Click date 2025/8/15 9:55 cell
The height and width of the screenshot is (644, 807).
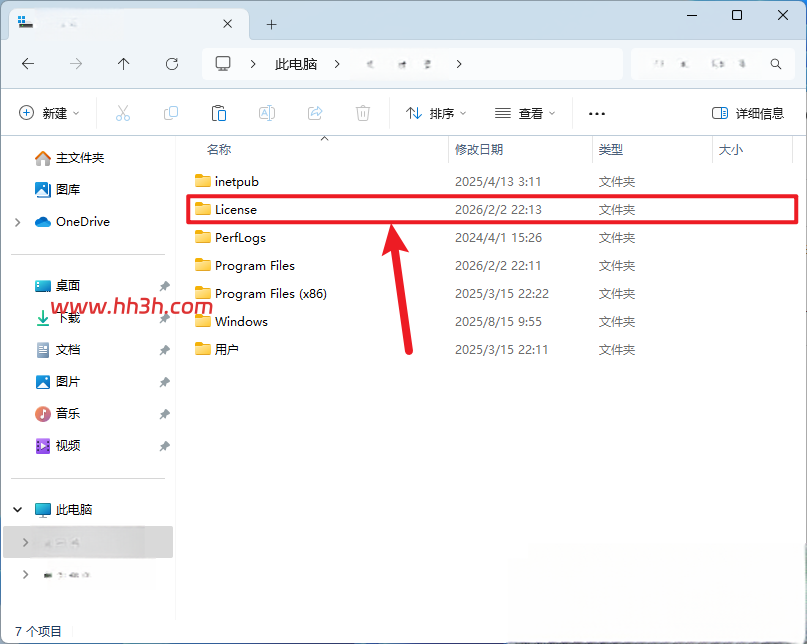[498, 321]
